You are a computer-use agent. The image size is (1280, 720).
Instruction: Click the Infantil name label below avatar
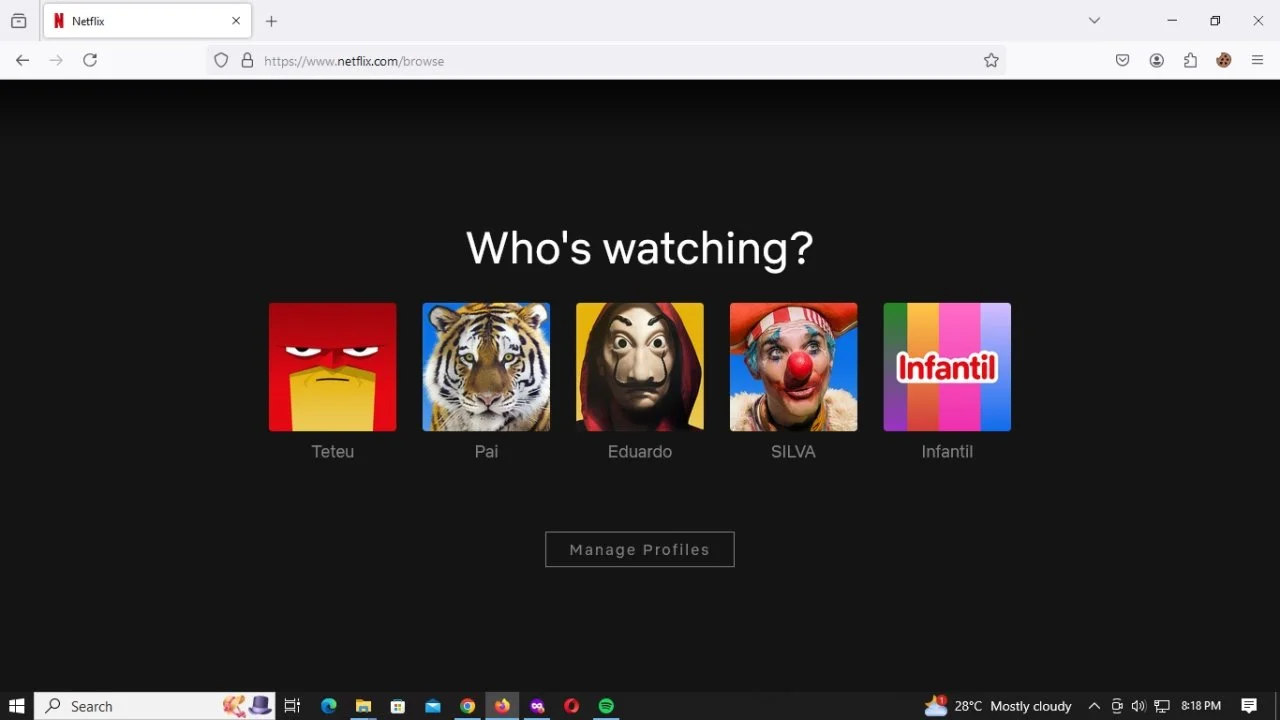947,452
